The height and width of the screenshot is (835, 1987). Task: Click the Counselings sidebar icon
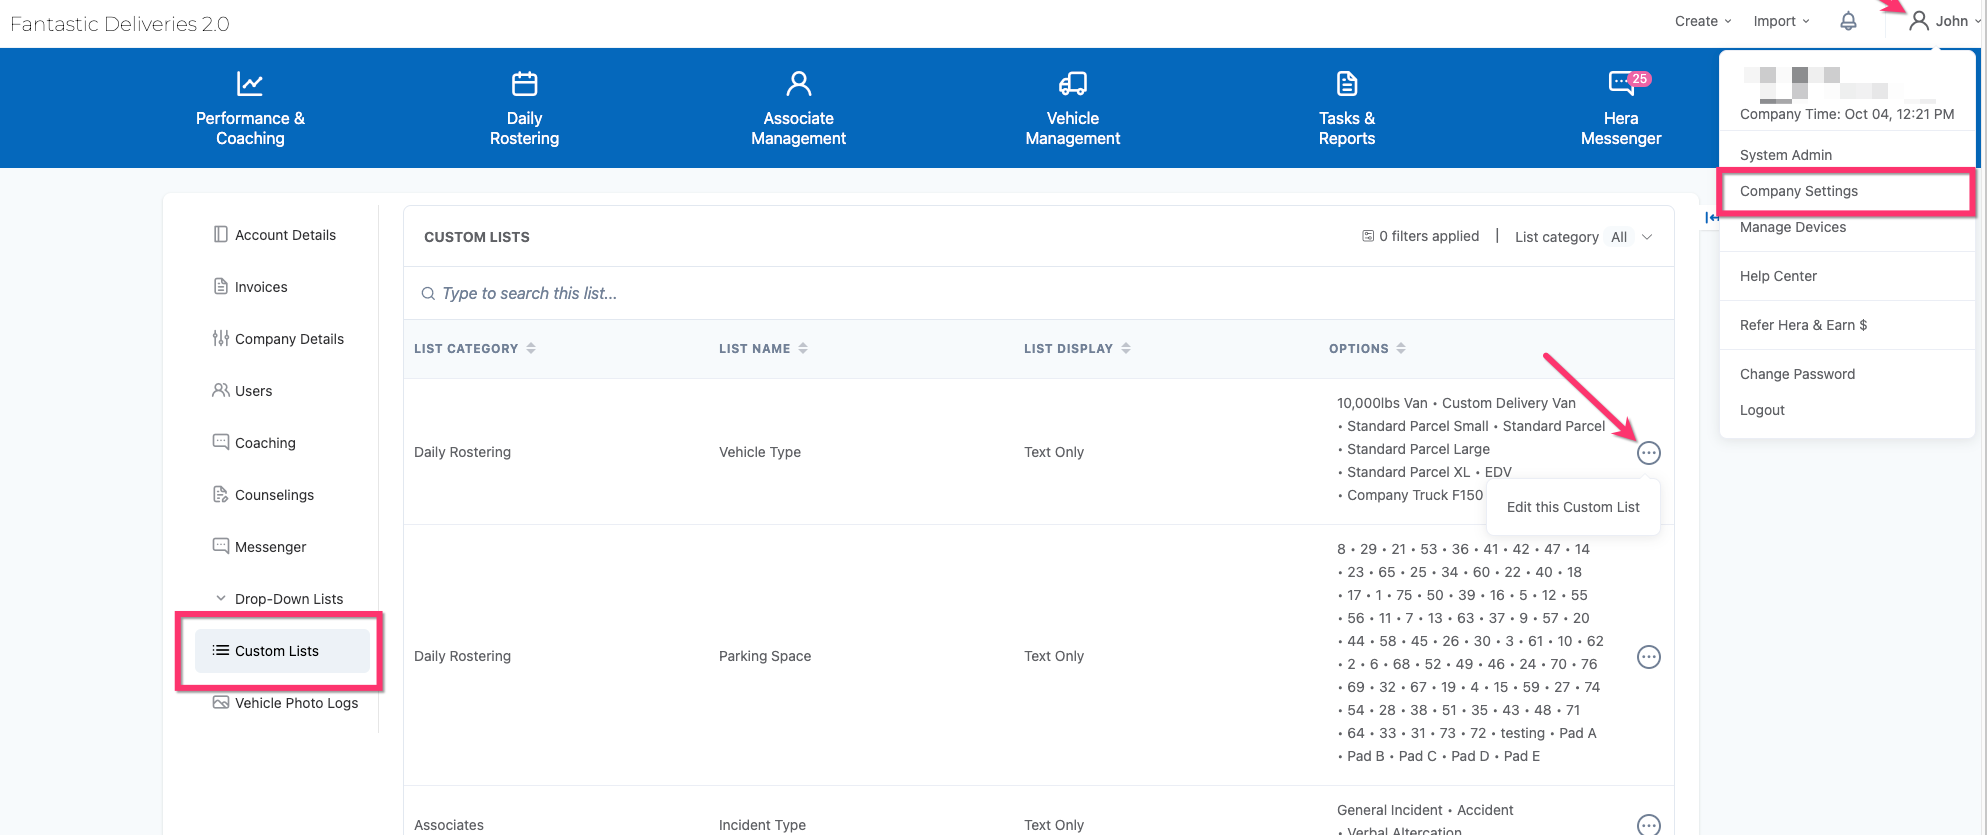221,494
